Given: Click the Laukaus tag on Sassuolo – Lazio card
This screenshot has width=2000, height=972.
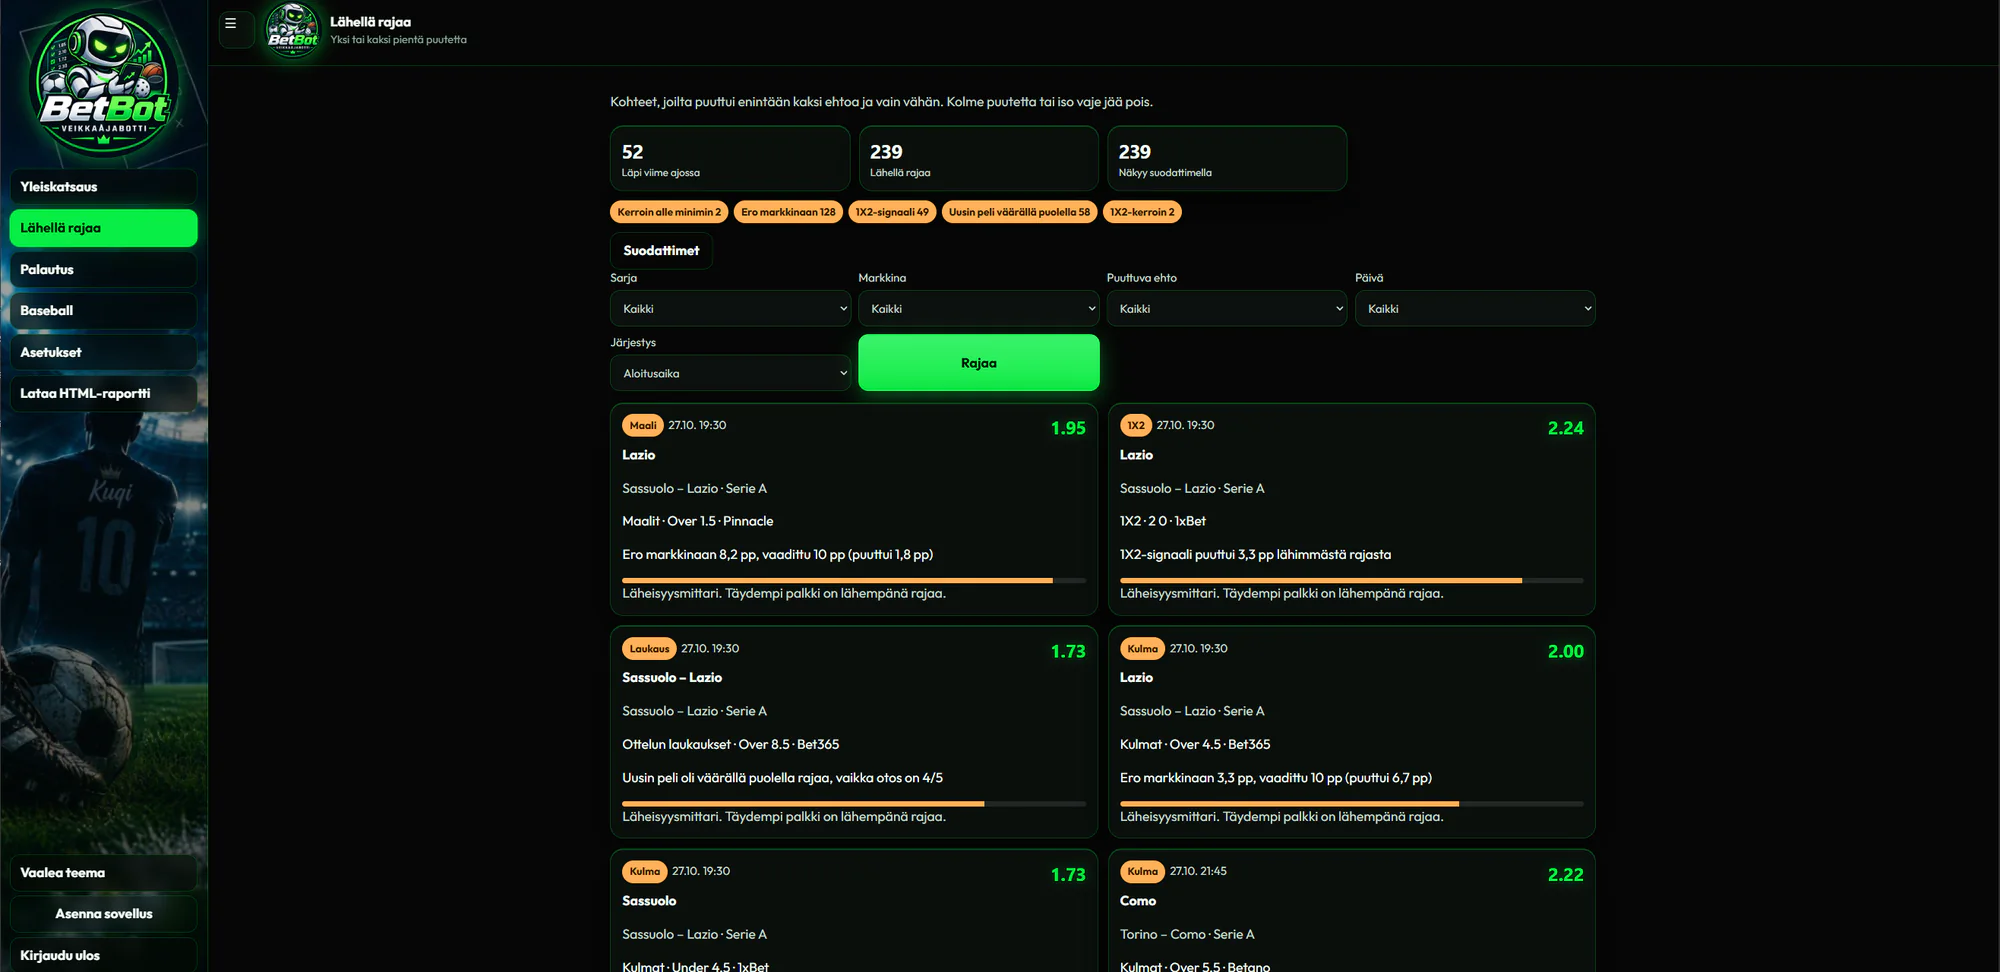Looking at the screenshot, I should [649, 649].
